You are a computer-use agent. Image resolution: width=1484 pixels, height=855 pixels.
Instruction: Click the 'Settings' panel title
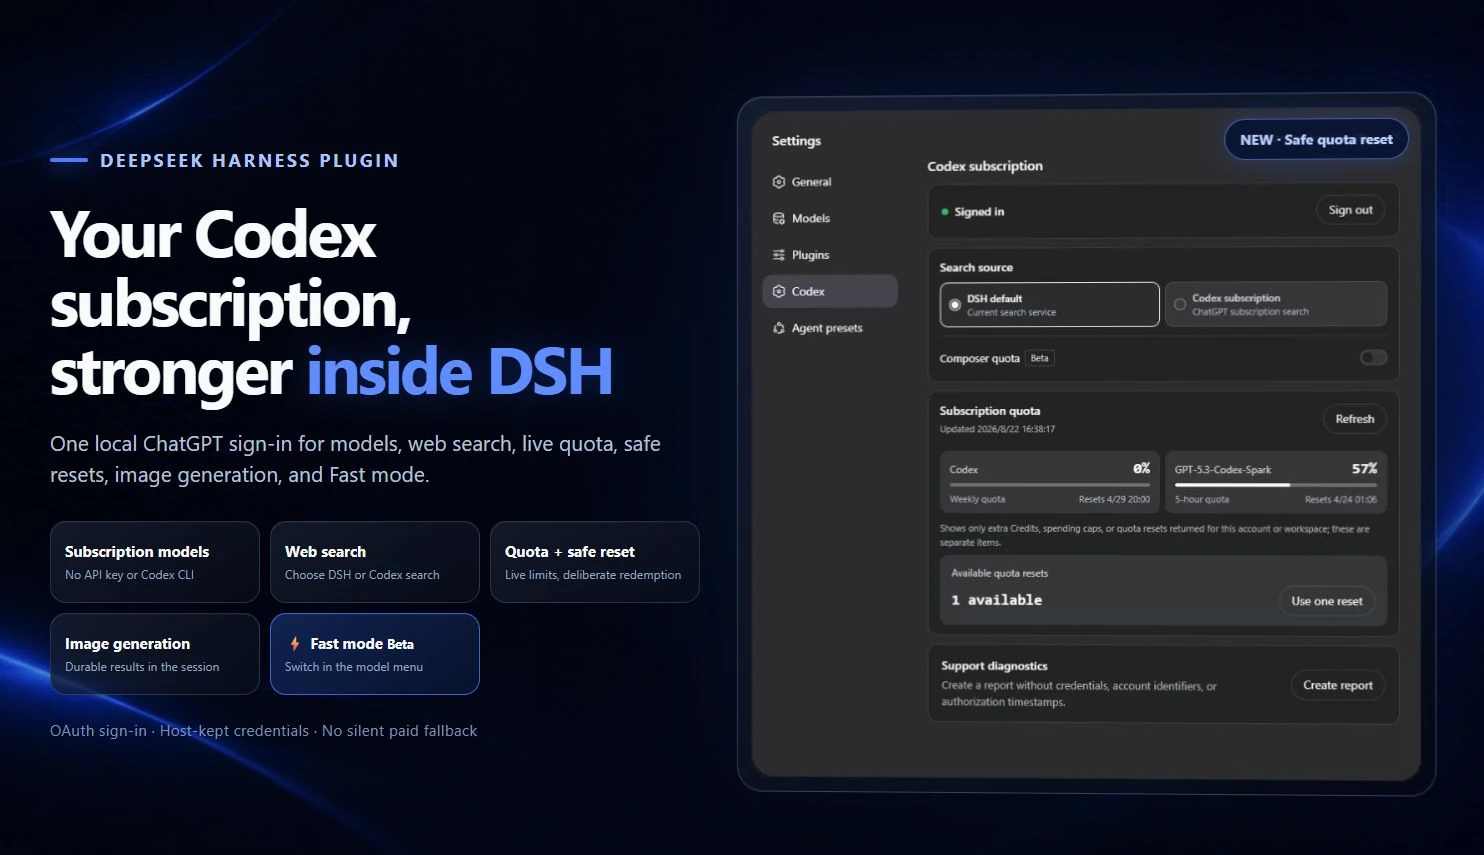pyautogui.click(x=796, y=141)
